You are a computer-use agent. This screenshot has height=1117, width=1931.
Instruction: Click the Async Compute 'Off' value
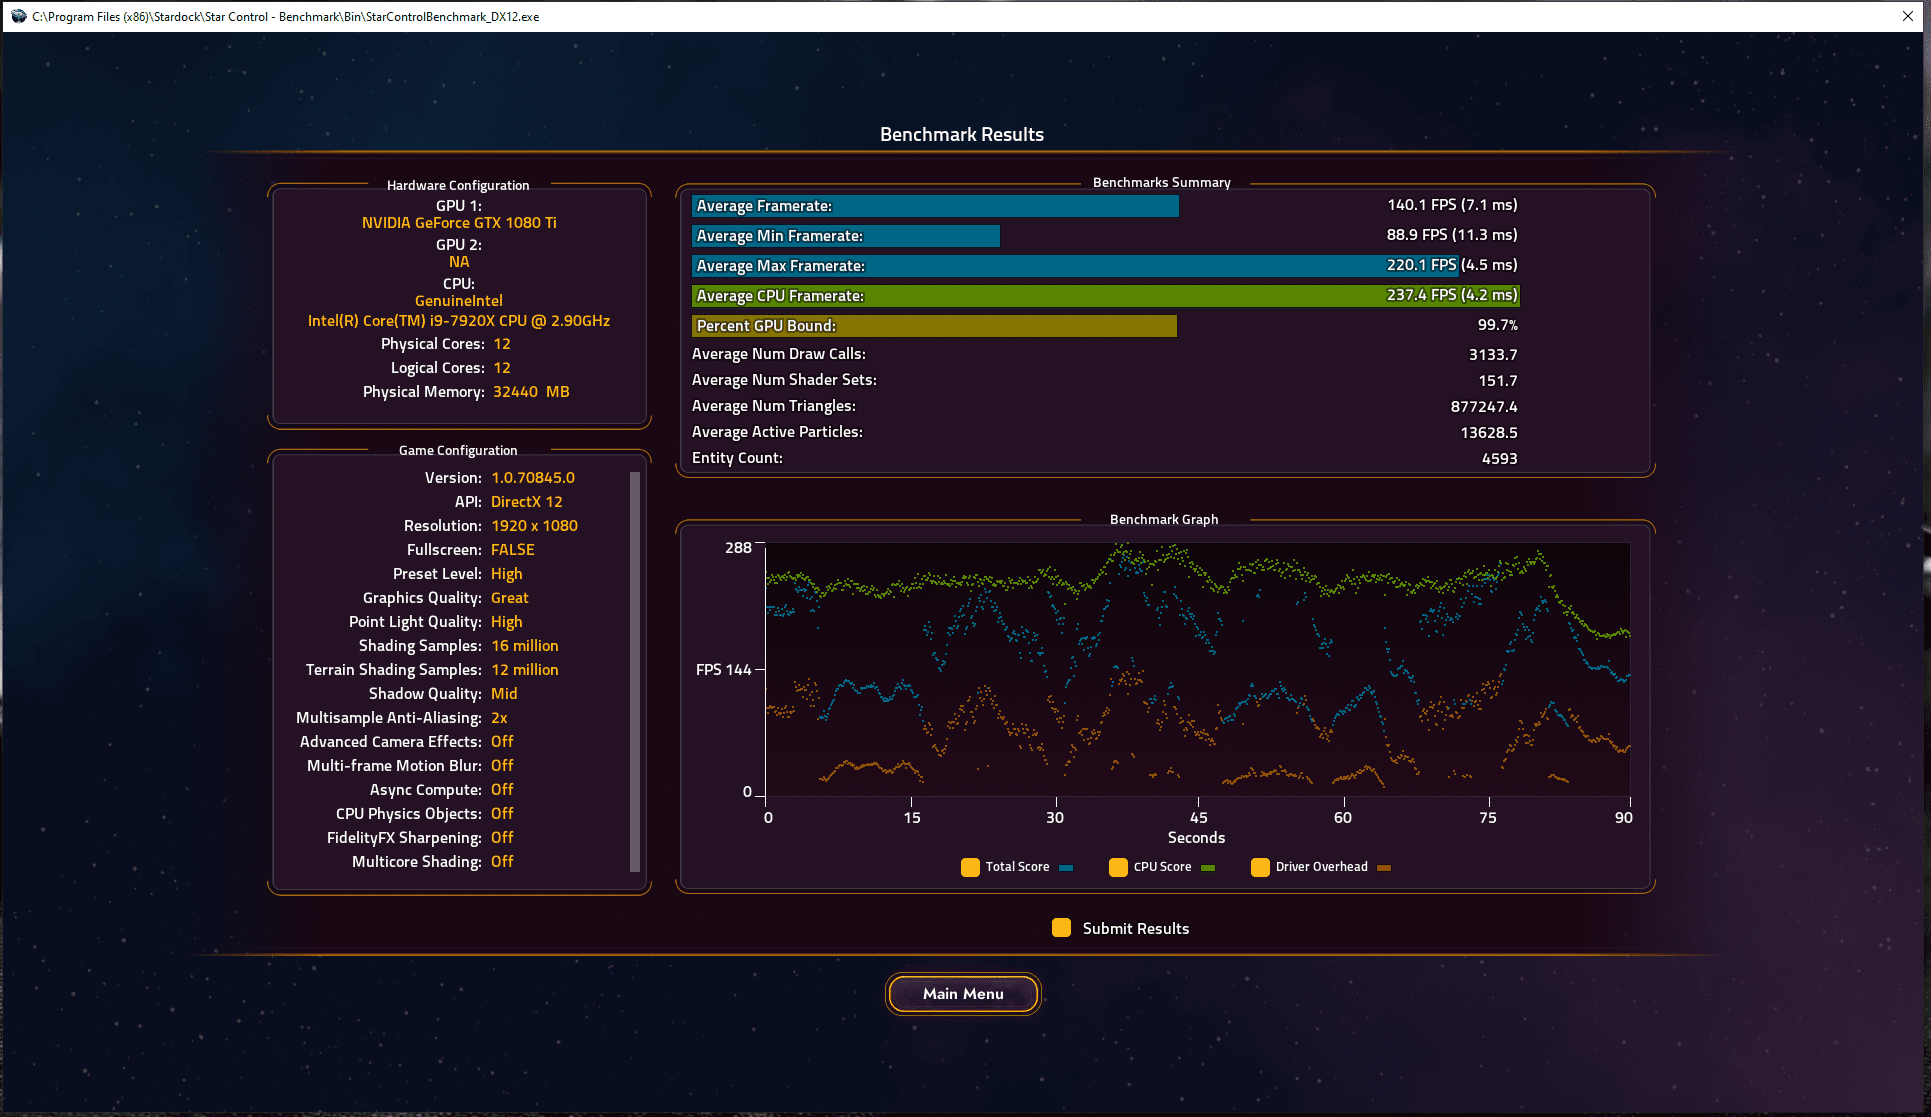(x=502, y=790)
